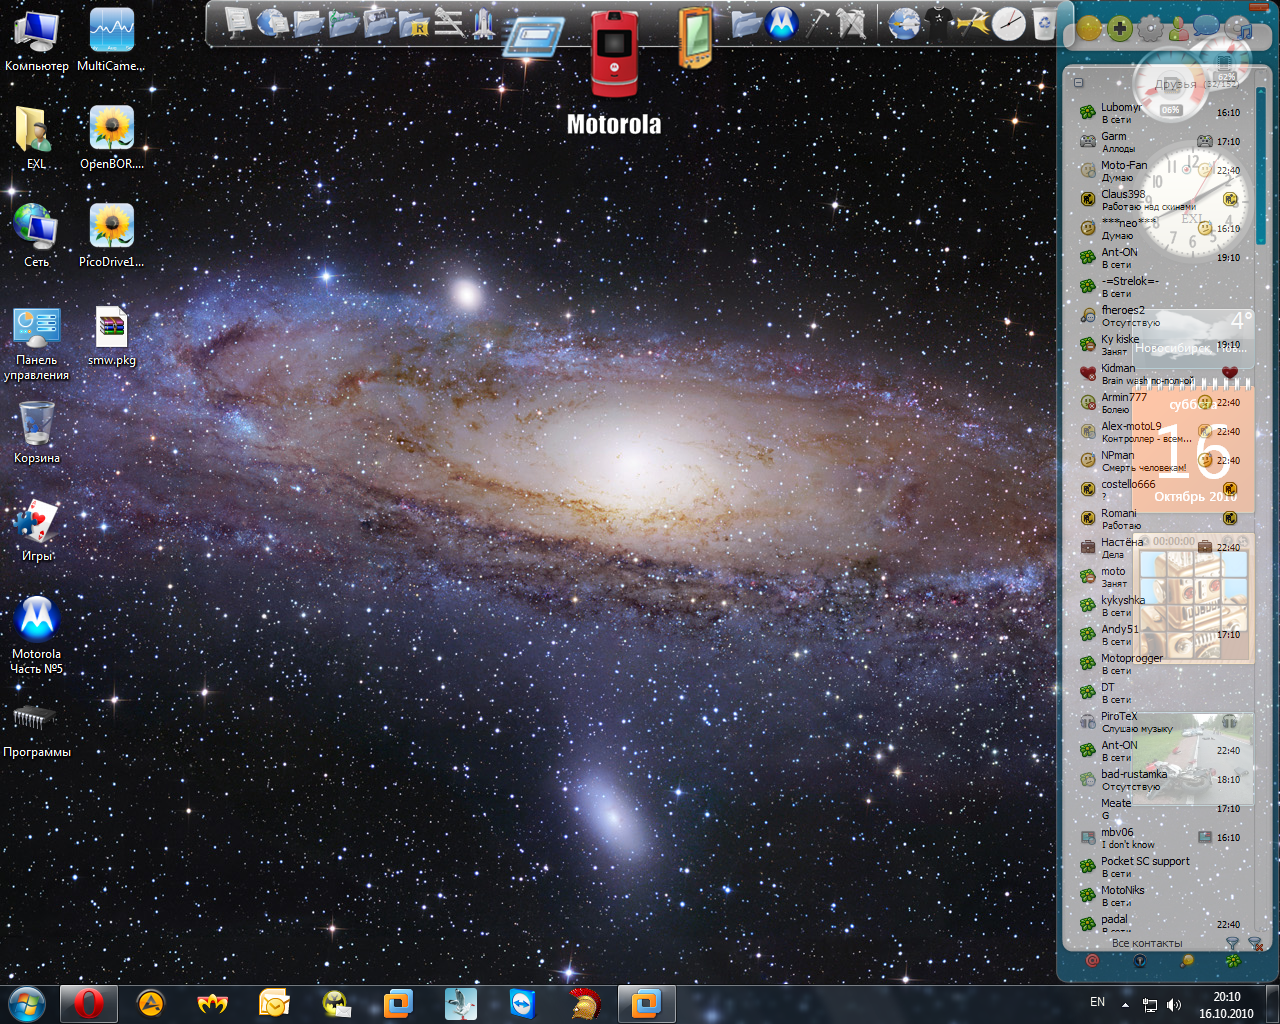
Task: Select contact Armin777
Action: [x=1160, y=403]
